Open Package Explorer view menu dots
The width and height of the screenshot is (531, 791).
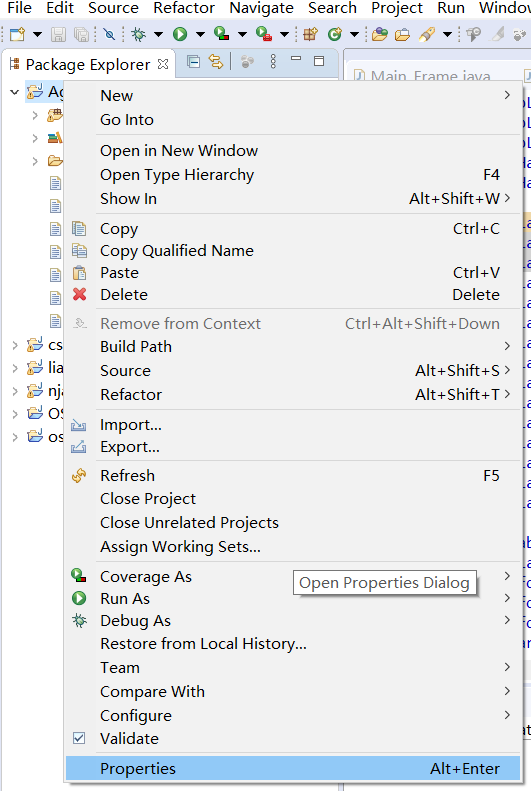pos(273,62)
